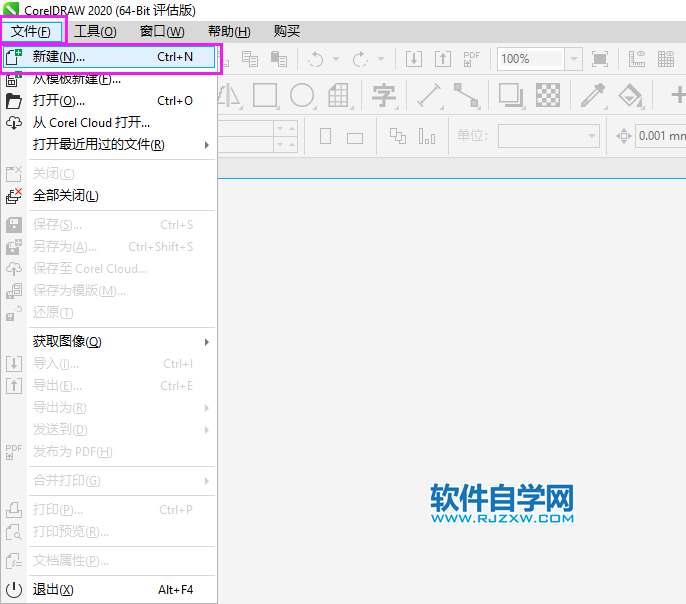The width and height of the screenshot is (686, 604).
Task: Select landscape page orientation icon
Action: 355,138
